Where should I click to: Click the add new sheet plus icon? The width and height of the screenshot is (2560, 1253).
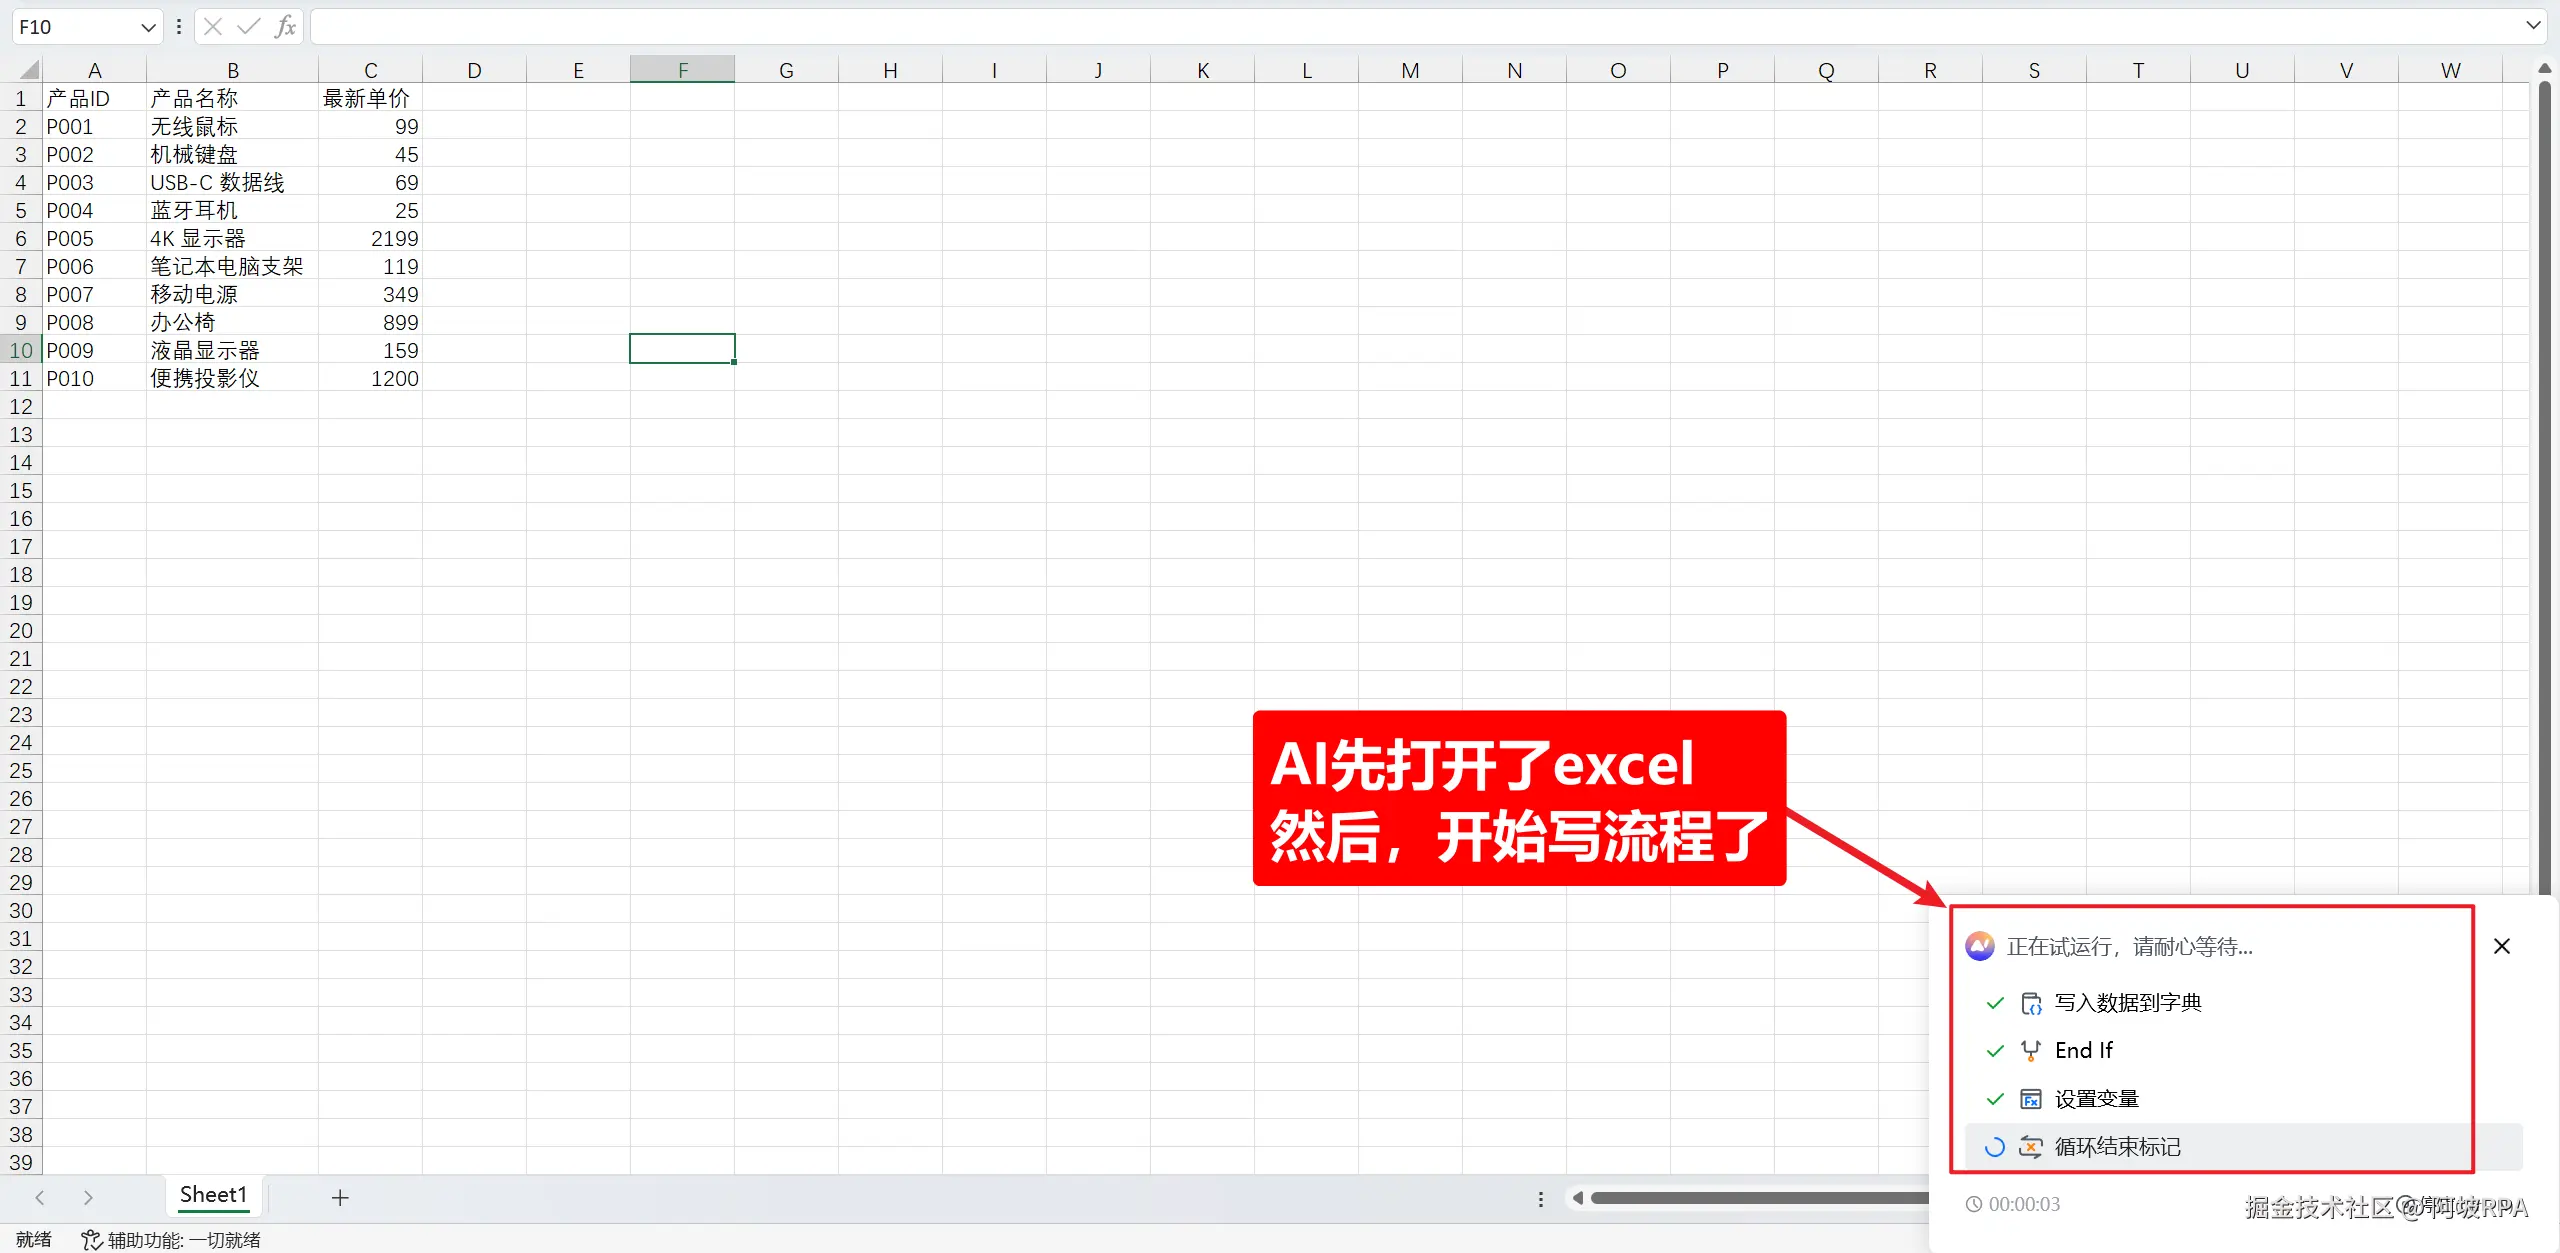coord(340,1197)
